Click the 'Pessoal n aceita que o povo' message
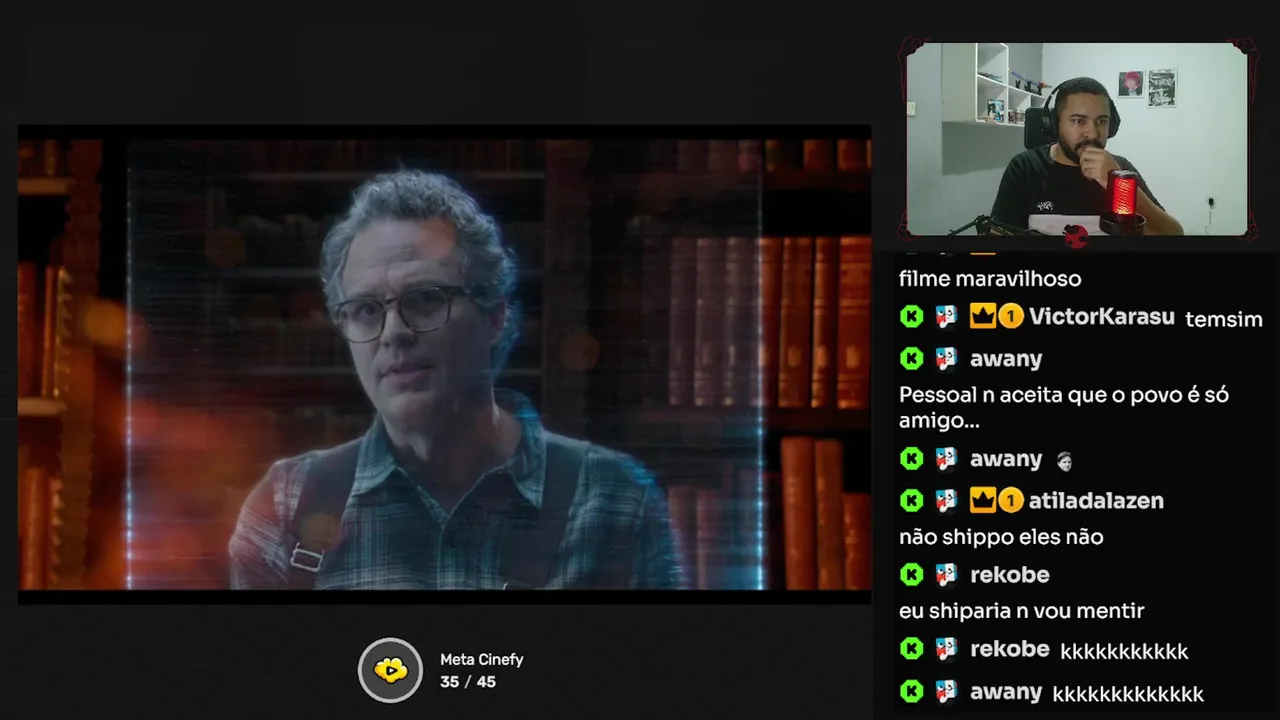The height and width of the screenshot is (720, 1280). click(x=1064, y=407)
